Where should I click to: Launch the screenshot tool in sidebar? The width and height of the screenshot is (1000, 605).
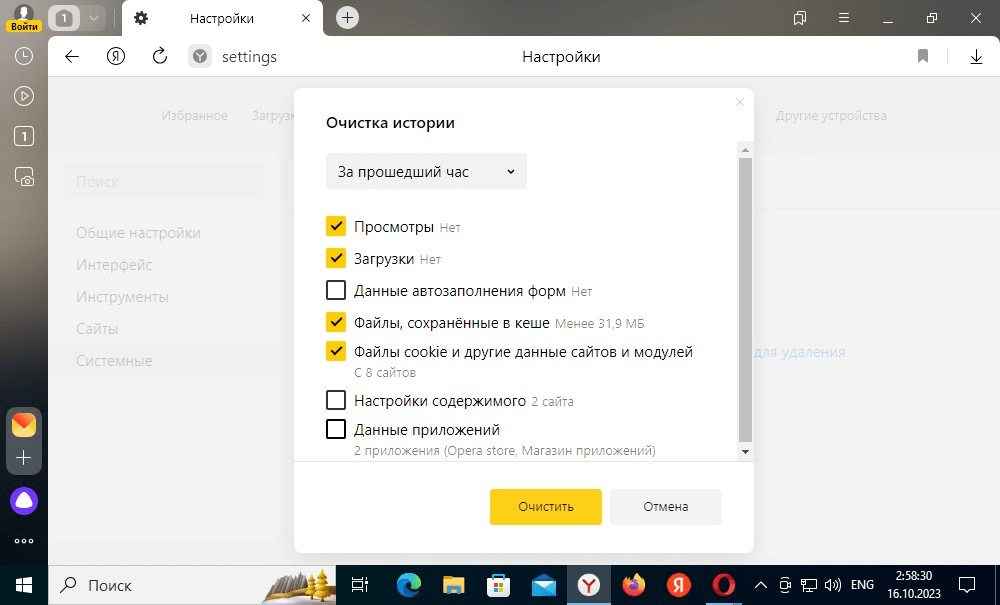(24, 177)
